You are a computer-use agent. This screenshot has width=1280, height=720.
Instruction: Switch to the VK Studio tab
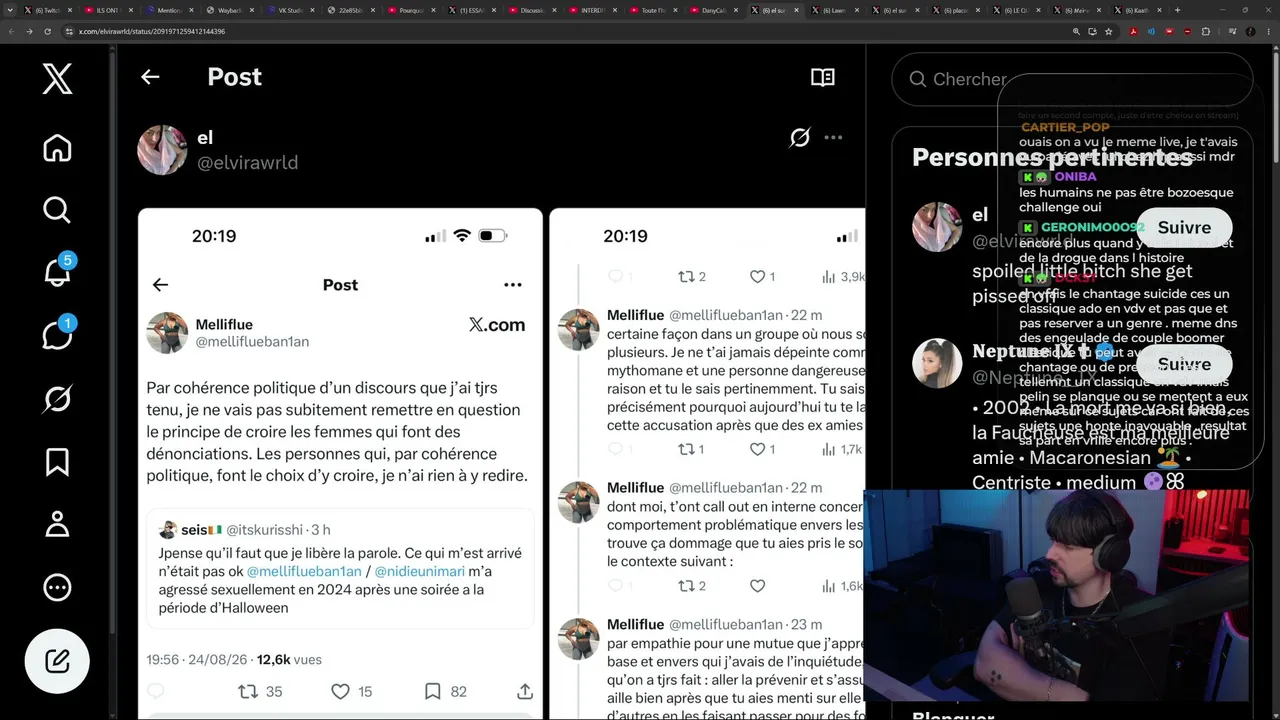288,10
